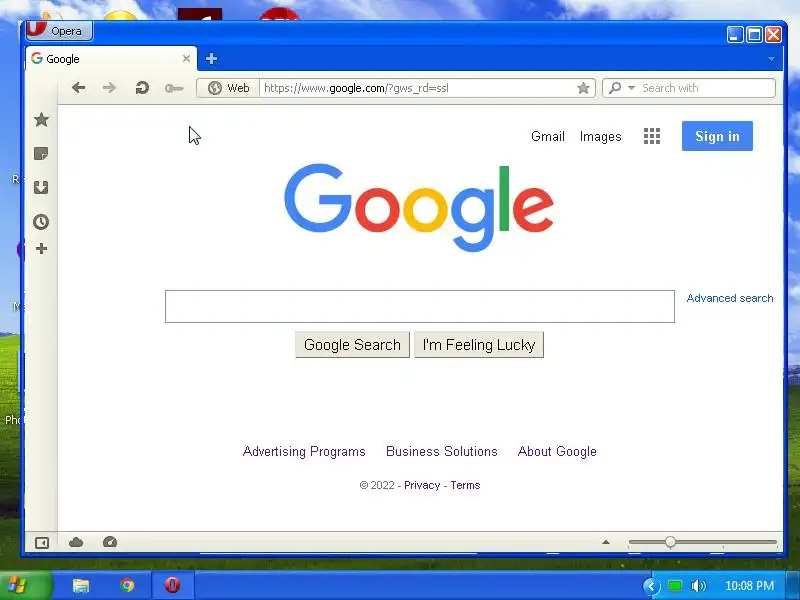Go back to the previous page
This screenshot has height=600, width=800.
click(x=79, y=88)
